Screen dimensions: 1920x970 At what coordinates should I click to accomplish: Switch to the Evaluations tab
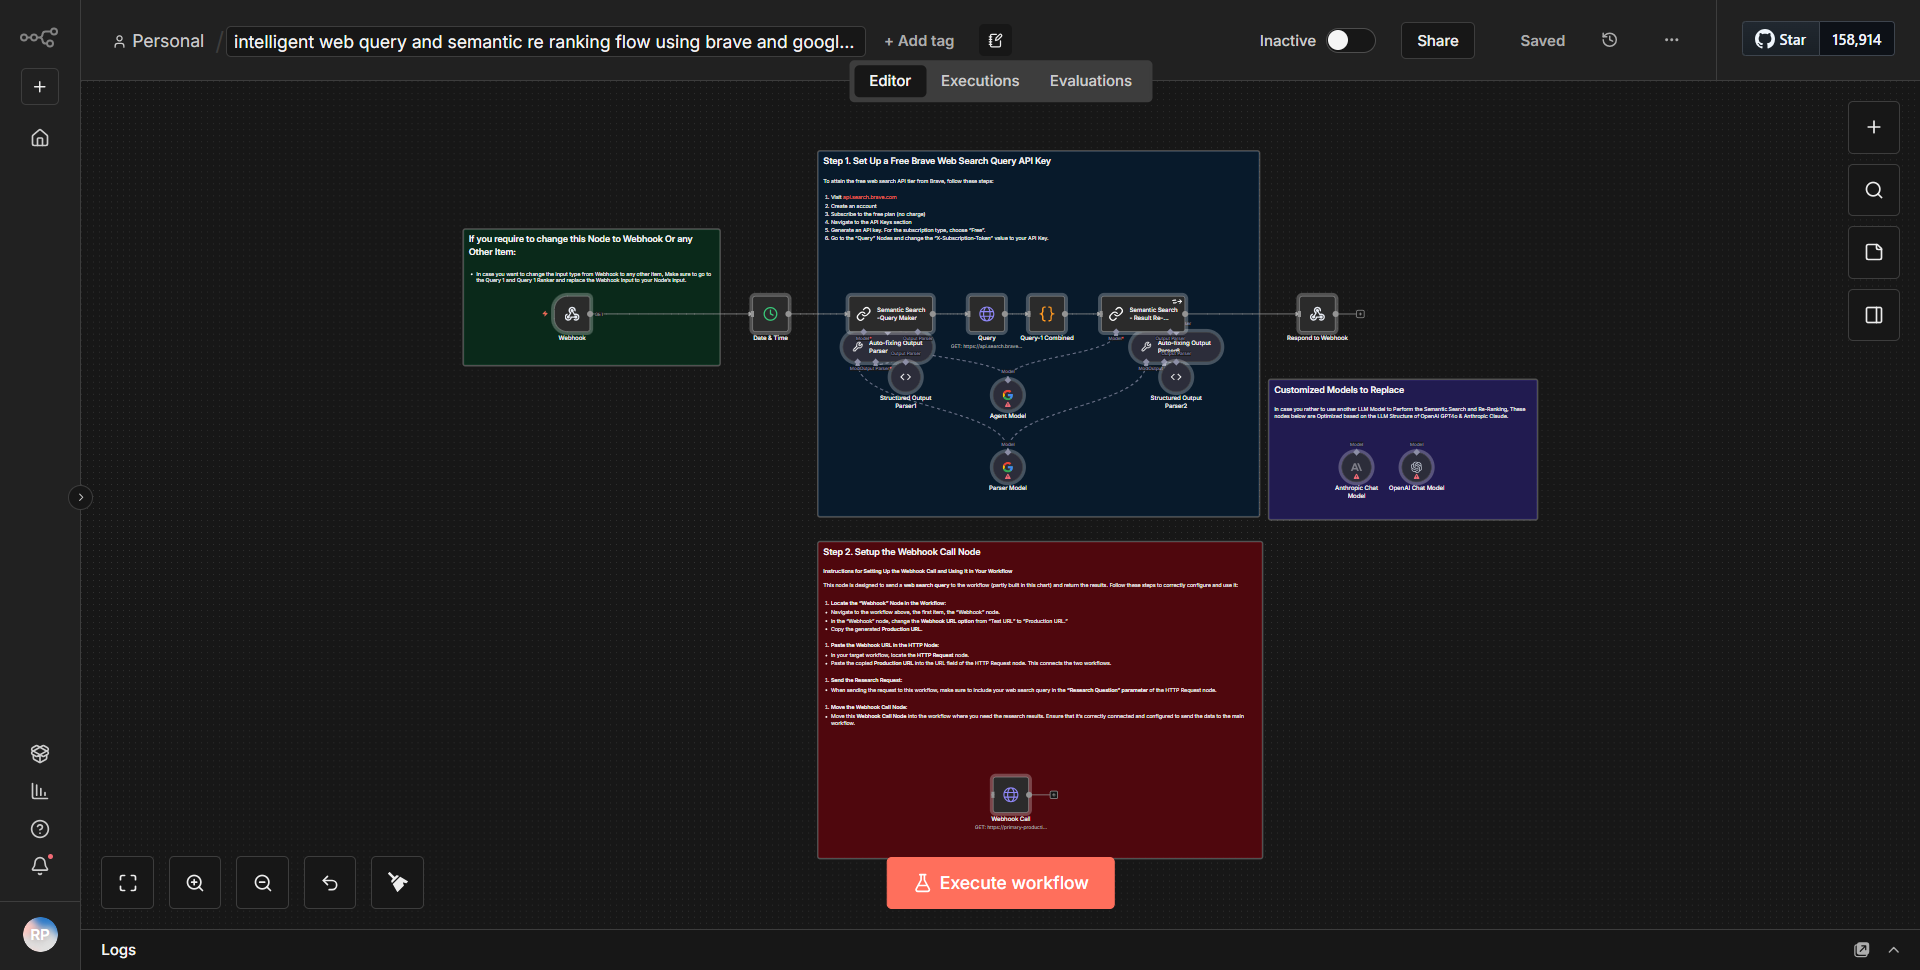pyautogui.click(x=1090, y=80)
